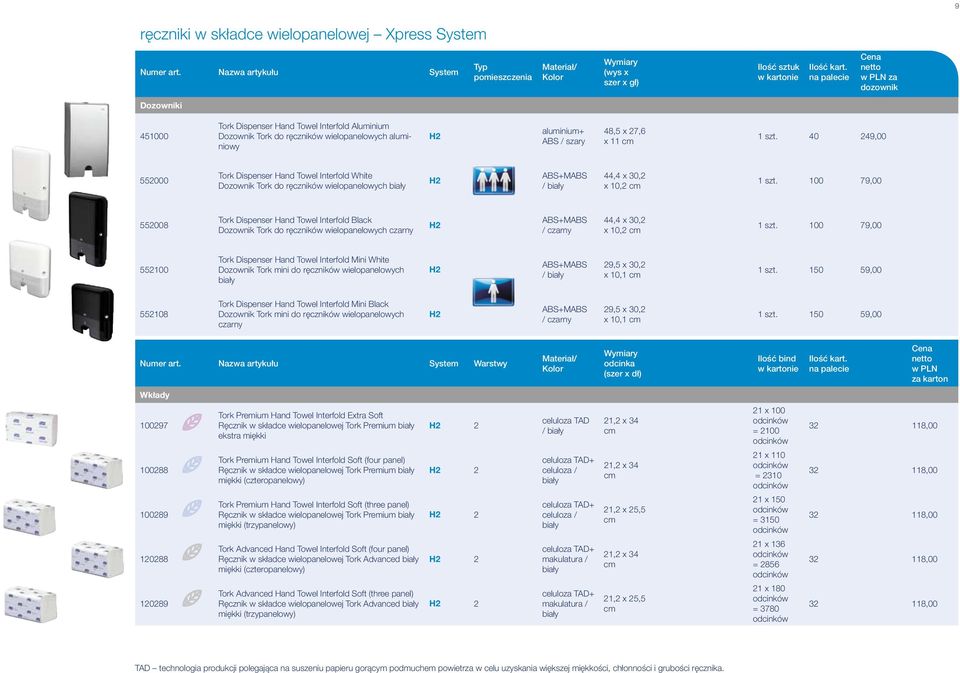Click the 100297 towel pack image

[32, 427]
